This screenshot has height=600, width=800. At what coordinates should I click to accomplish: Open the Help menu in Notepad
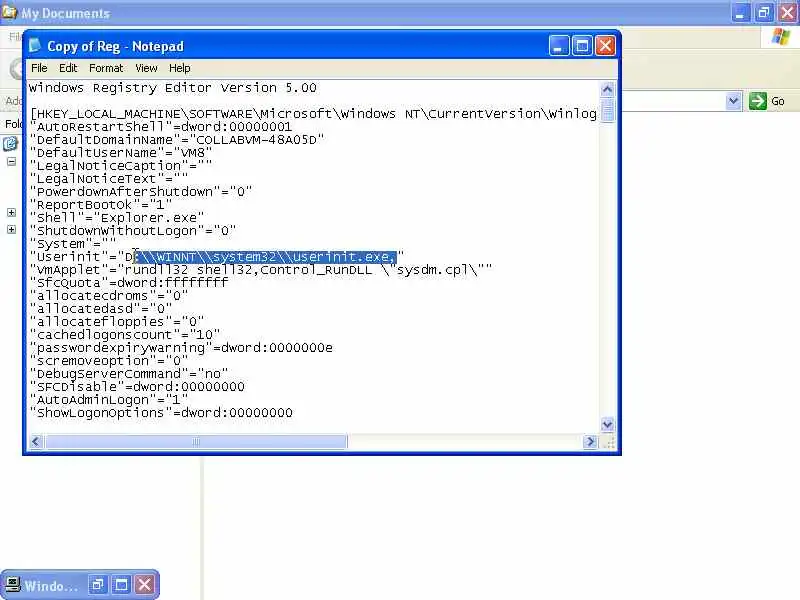pyautogui.click(x=180, y=68)
